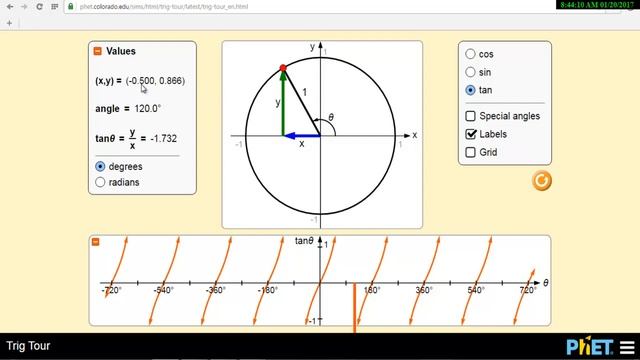Click the 540° tick label on the graph
Viewport: 640px width, 360px height.
(476, 290)
